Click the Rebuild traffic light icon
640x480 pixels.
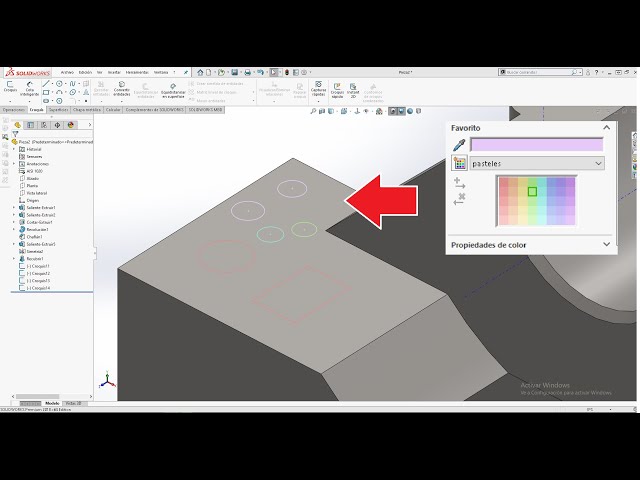[287, 72]
